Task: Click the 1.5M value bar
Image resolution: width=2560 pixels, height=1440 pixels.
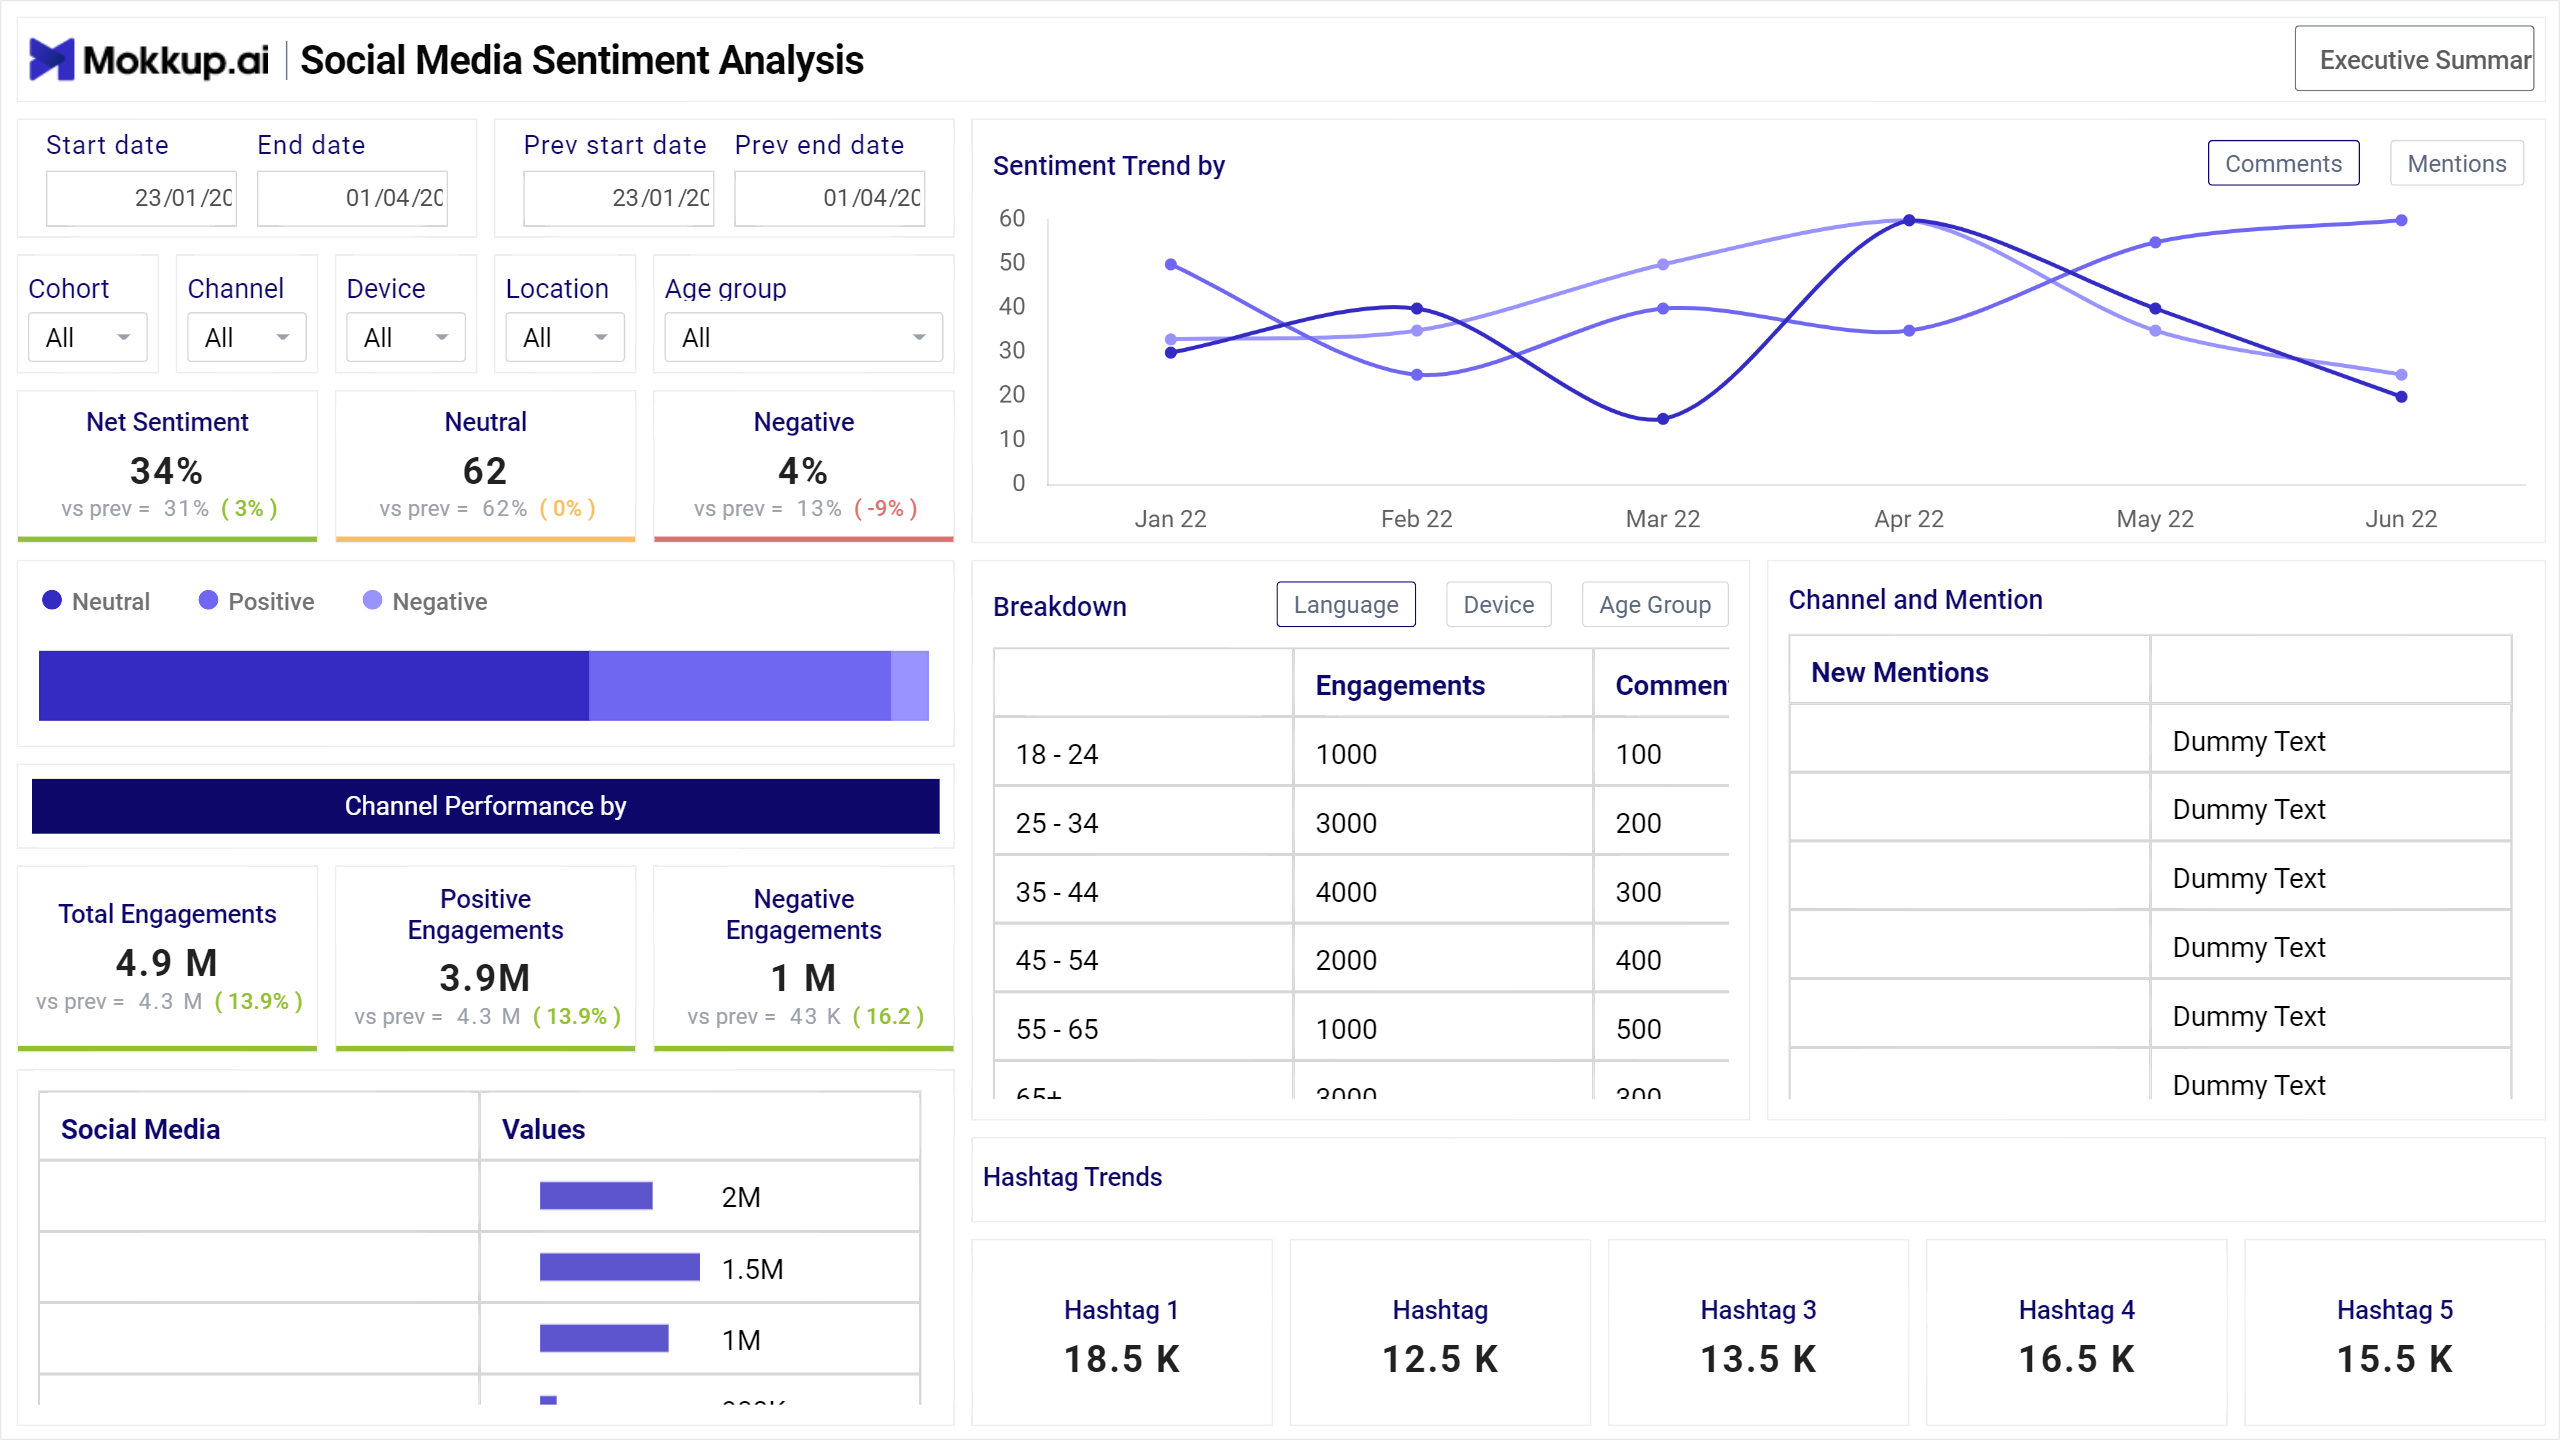Action: pos(620,1267)
